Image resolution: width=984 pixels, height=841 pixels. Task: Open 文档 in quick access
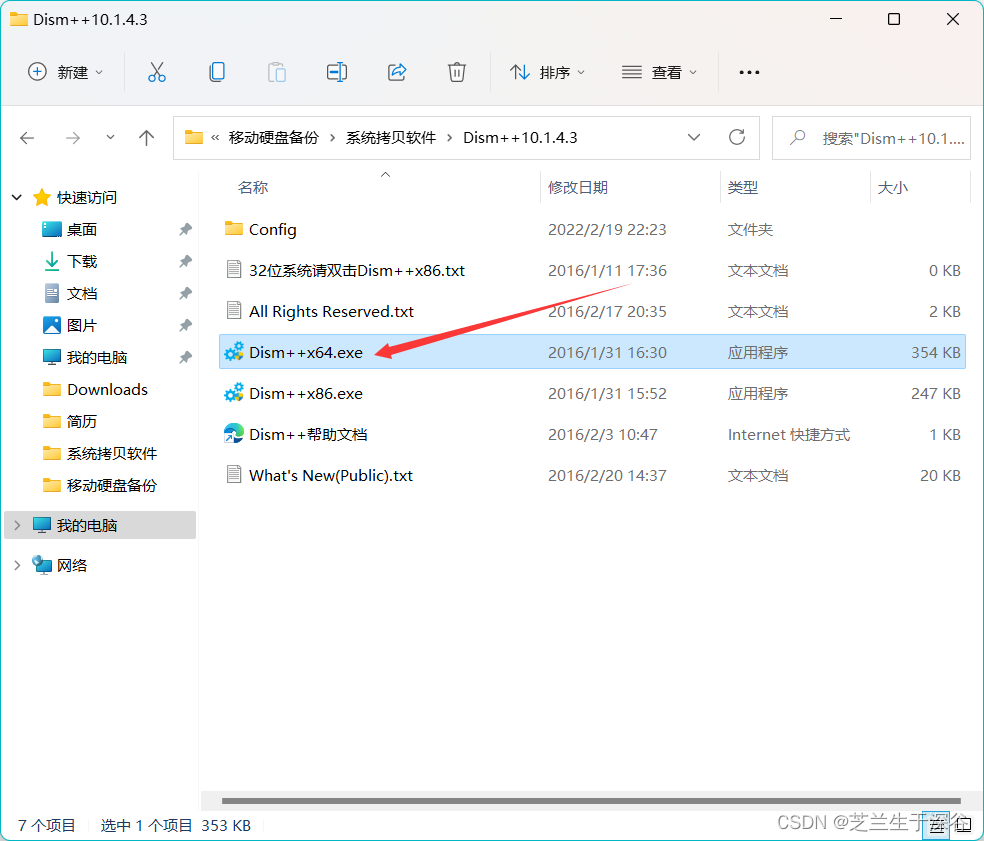point(82,294)
